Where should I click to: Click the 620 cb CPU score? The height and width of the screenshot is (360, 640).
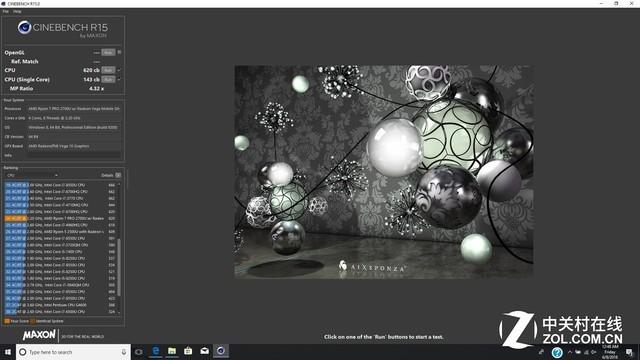(x=91, y=70)
